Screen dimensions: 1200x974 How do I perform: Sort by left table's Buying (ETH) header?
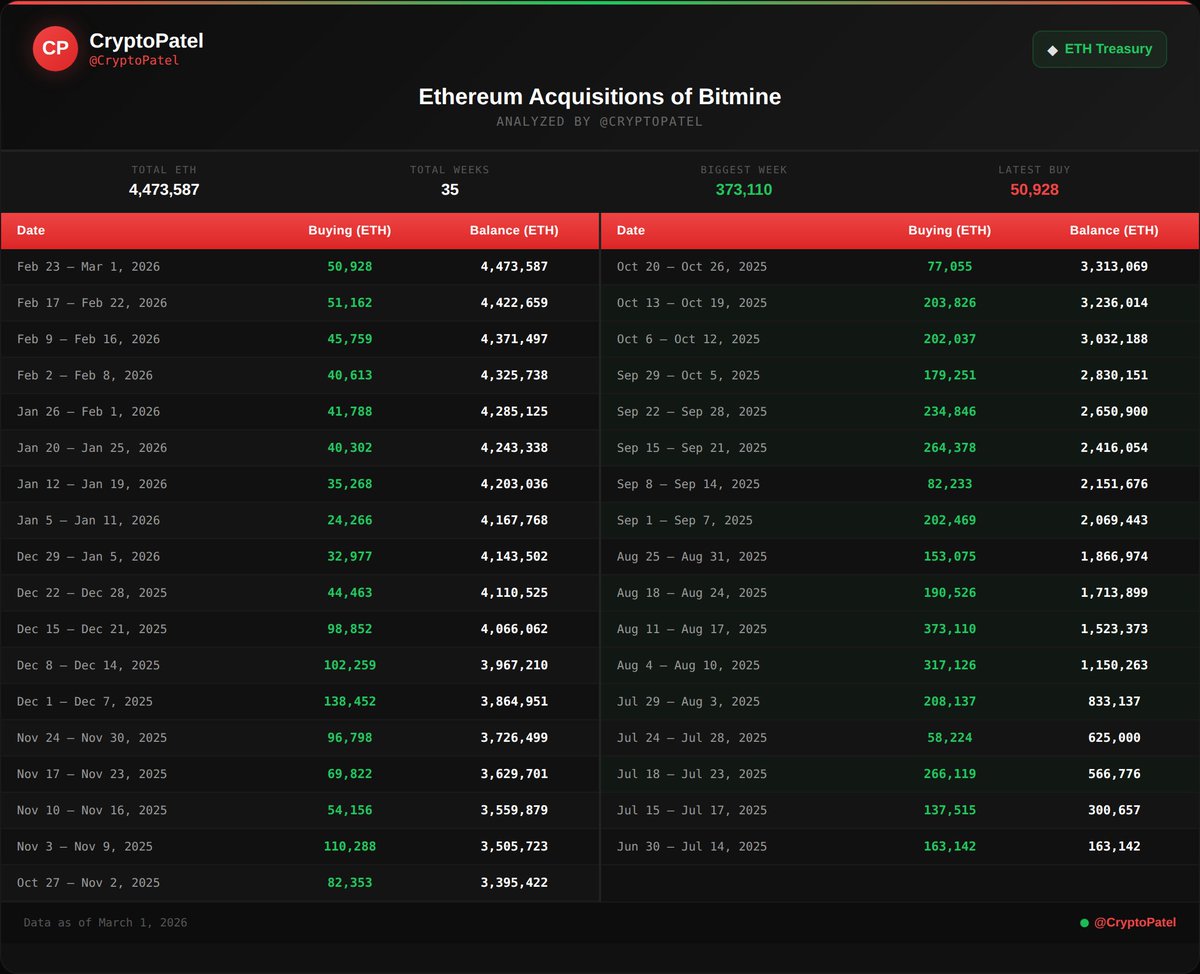(349, 230)
